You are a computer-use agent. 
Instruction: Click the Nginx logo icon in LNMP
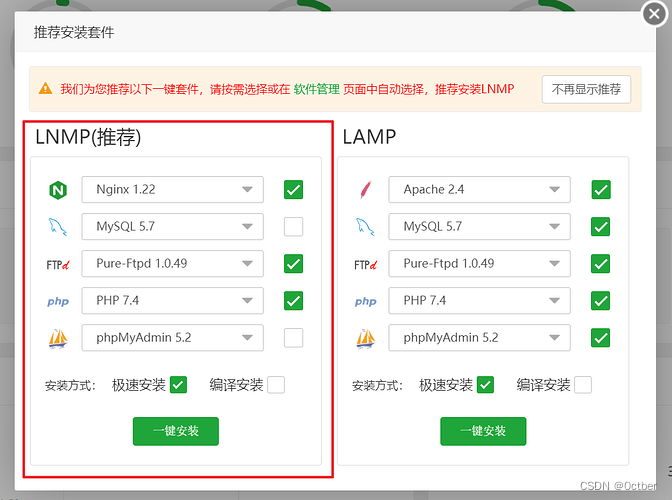coord(58,190)
